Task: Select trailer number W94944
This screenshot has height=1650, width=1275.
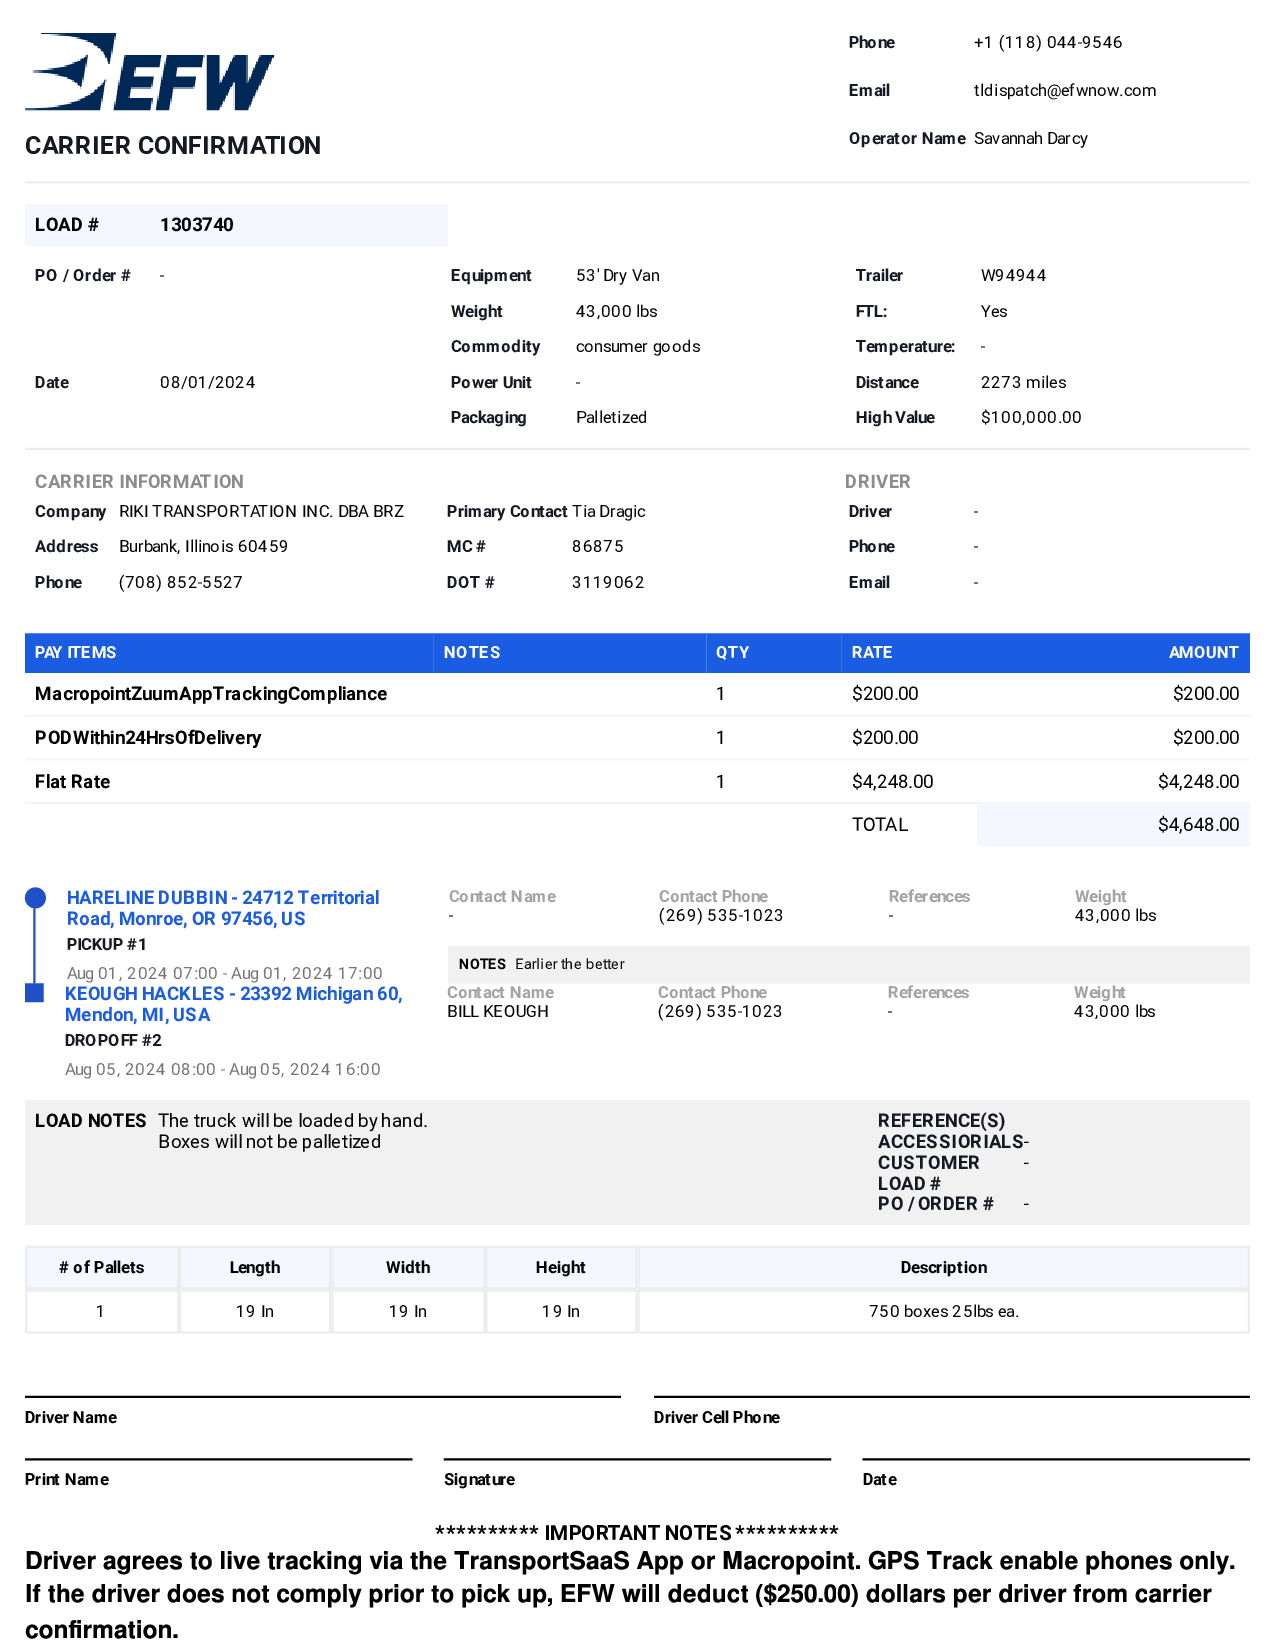Action: click(1014, 275)
